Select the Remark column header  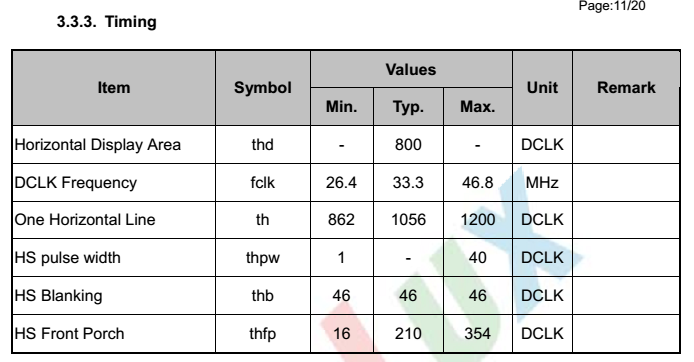[626, 88]
